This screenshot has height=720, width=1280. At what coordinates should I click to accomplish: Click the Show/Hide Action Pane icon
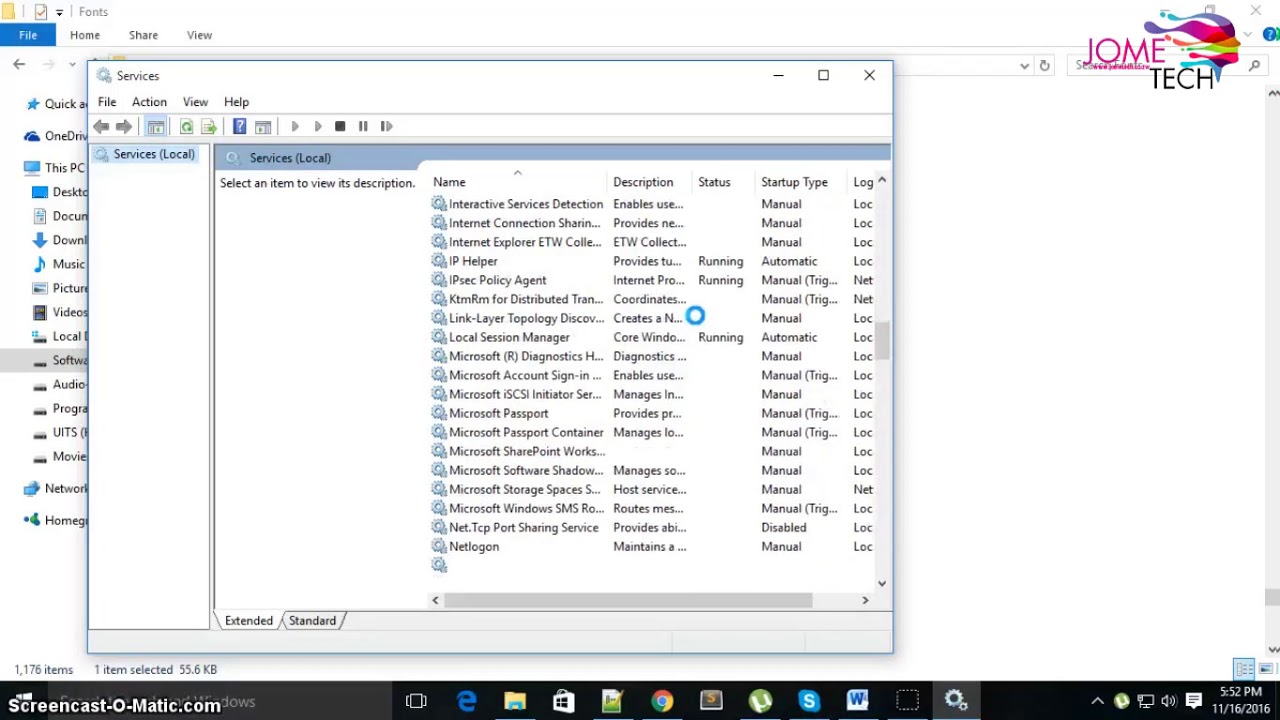[262, 126]
